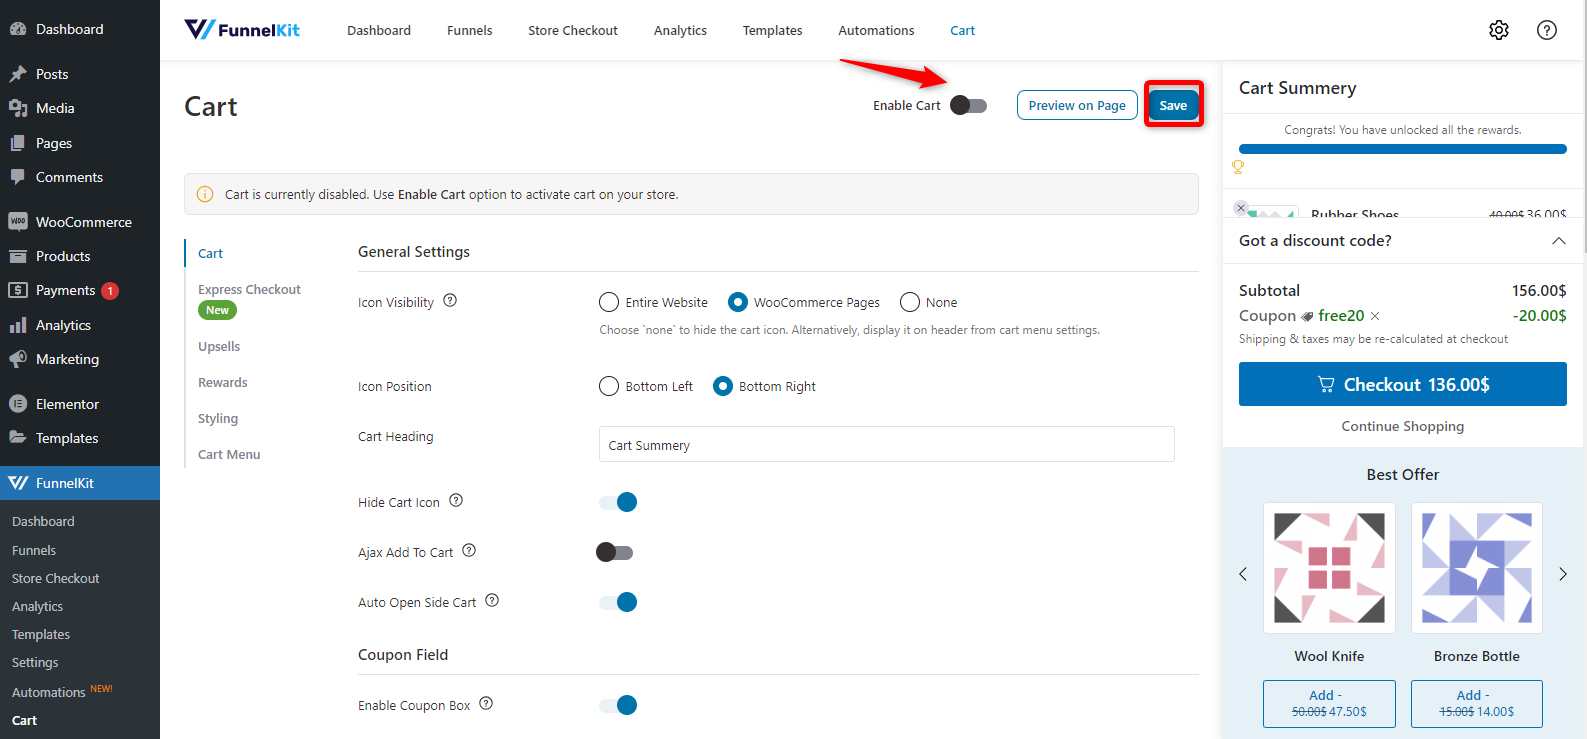Open the Funnels tab in the top nav
The width and height of the screenshot is (1587, 739).
(470, 30)
